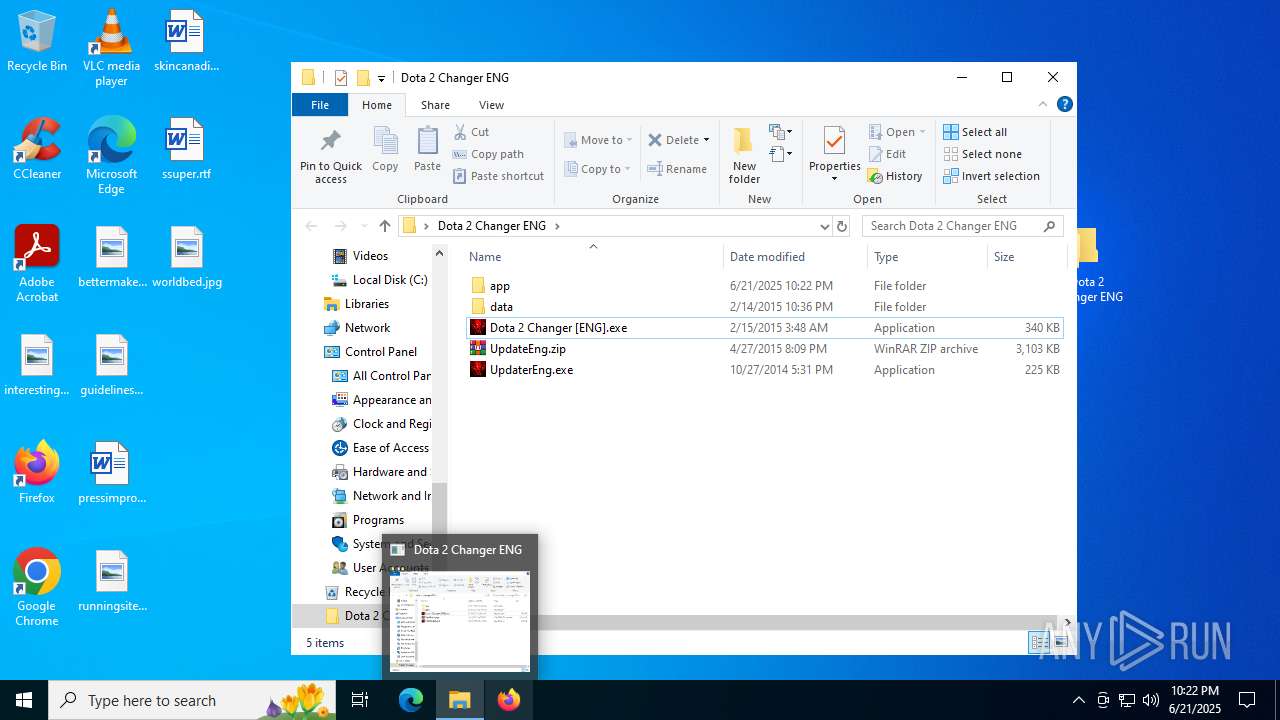Open Task View on taskbar
Viewport: 1280px width, 720px height.
pyautogui.click(x=361, y=700)
